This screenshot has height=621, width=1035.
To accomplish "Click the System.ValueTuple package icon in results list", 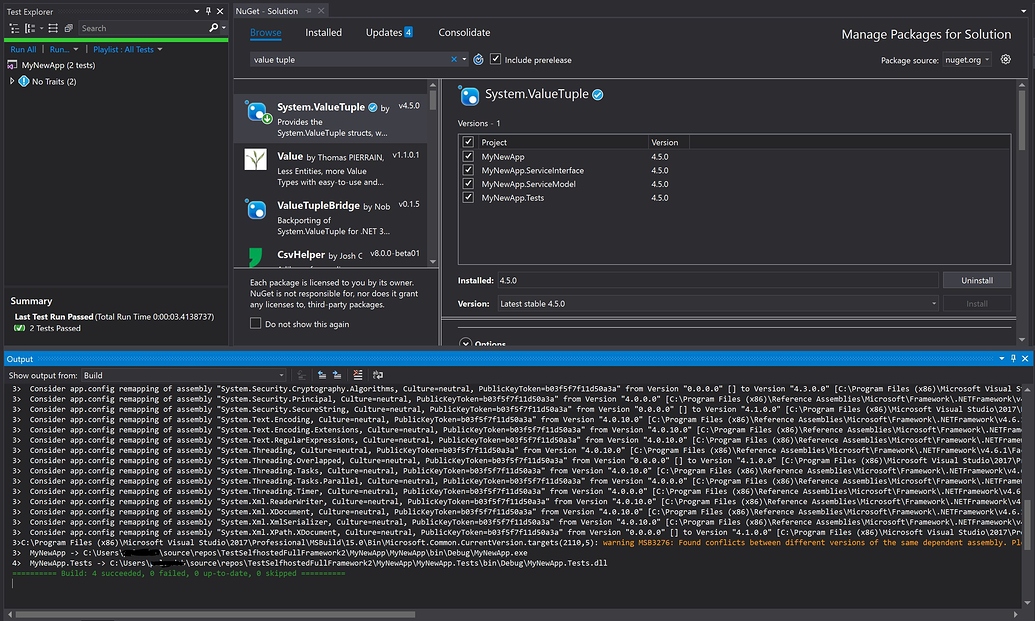I will click(x=257, y=112).
